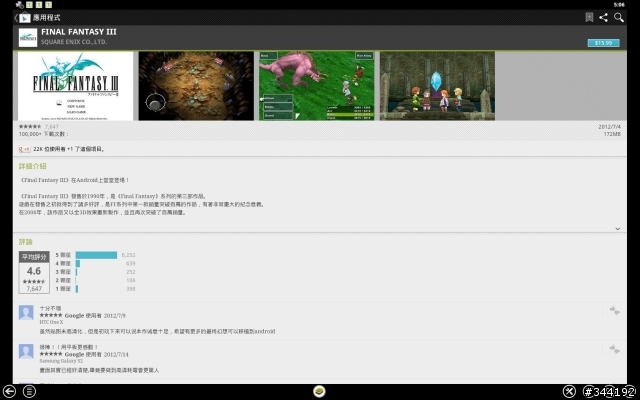Select the 1-star rating bar with 398
640x400 pixels.
point(77,289)
